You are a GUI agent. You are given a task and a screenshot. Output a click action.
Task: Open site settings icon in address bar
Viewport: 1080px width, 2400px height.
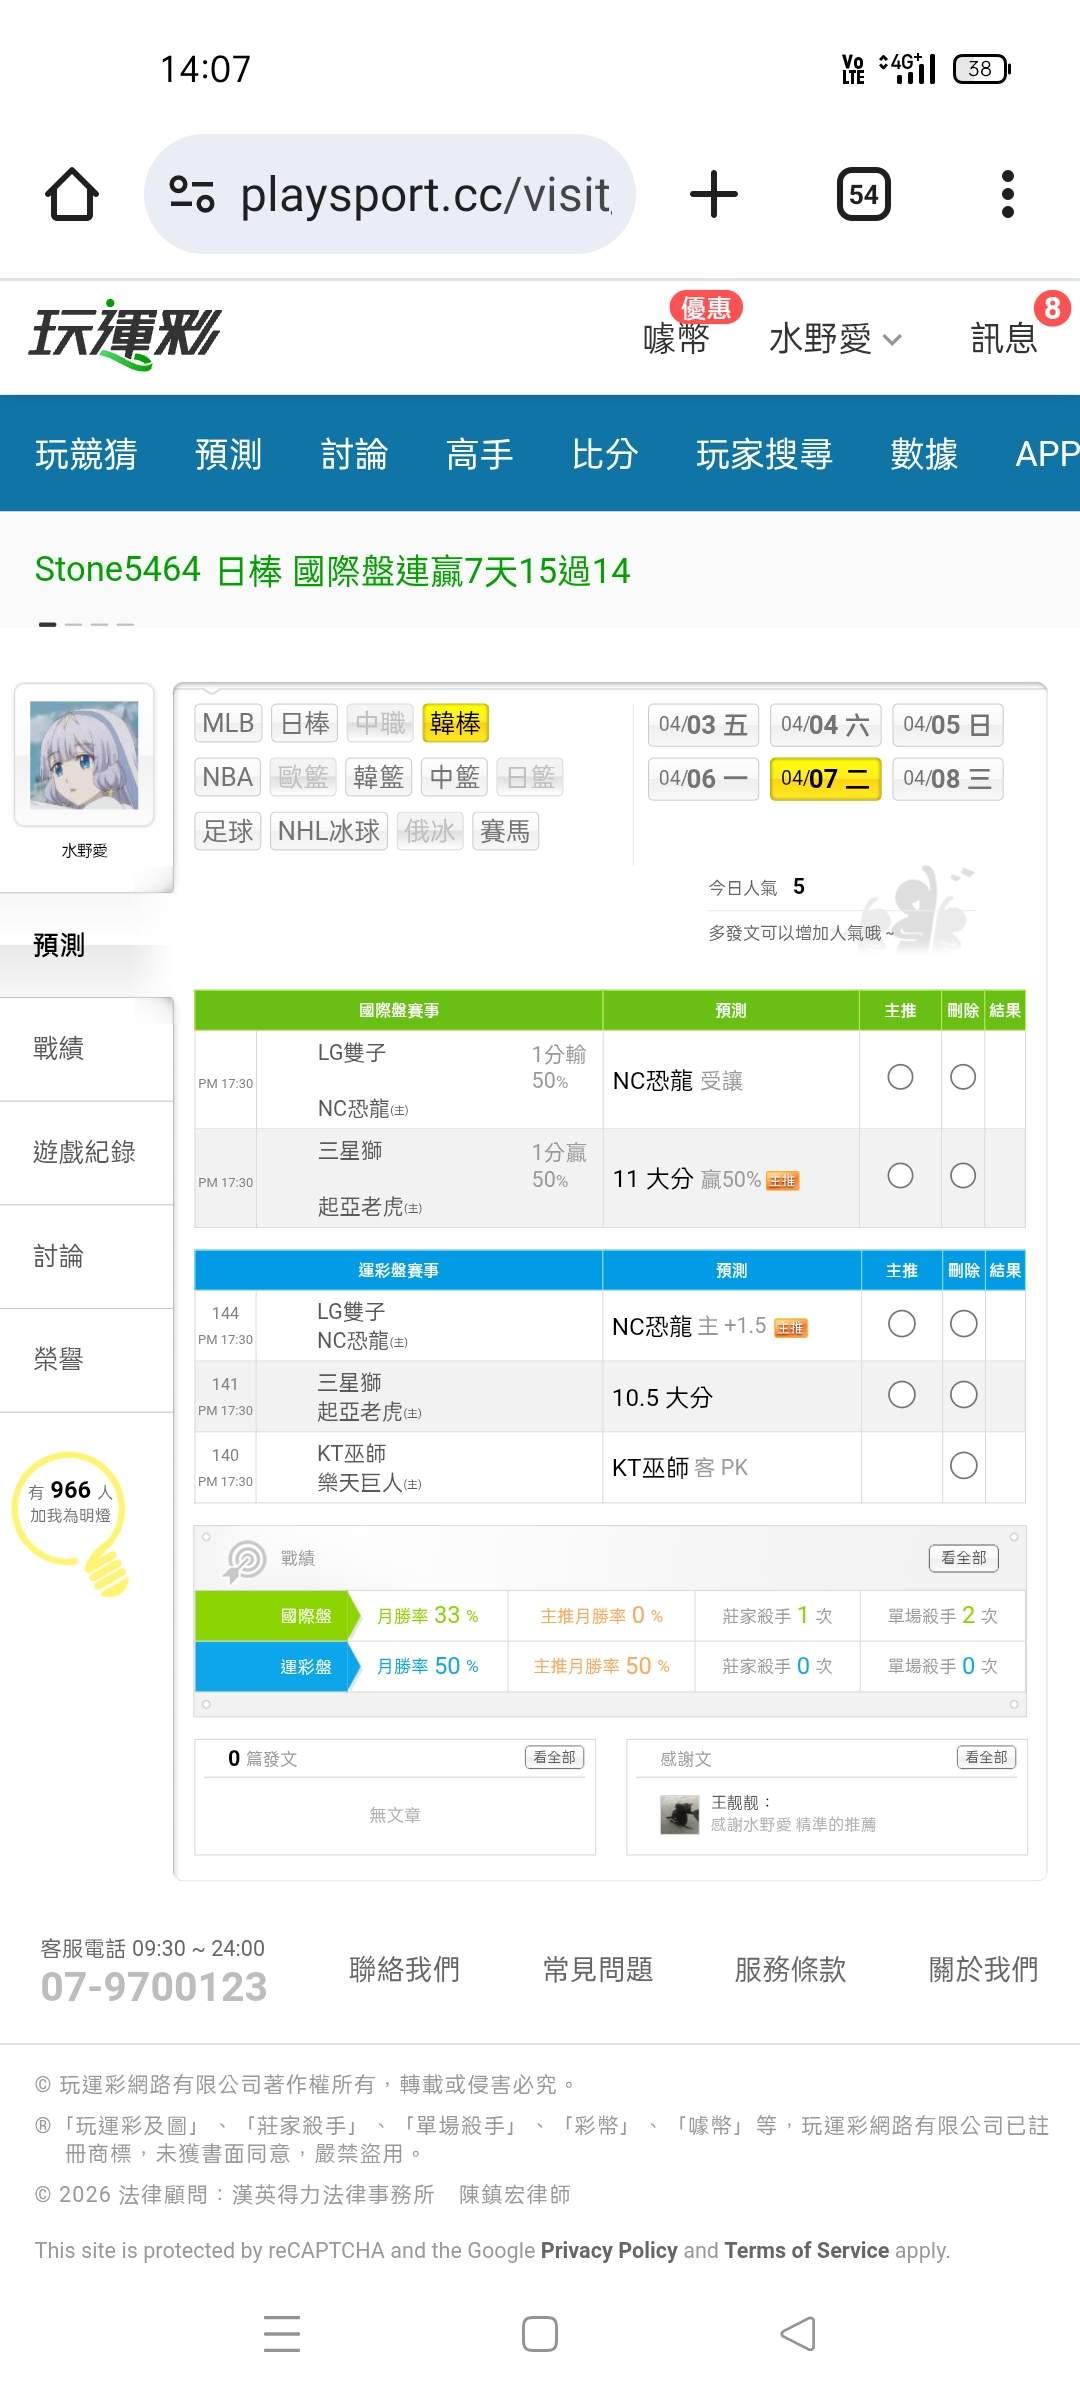pos(192,194)
